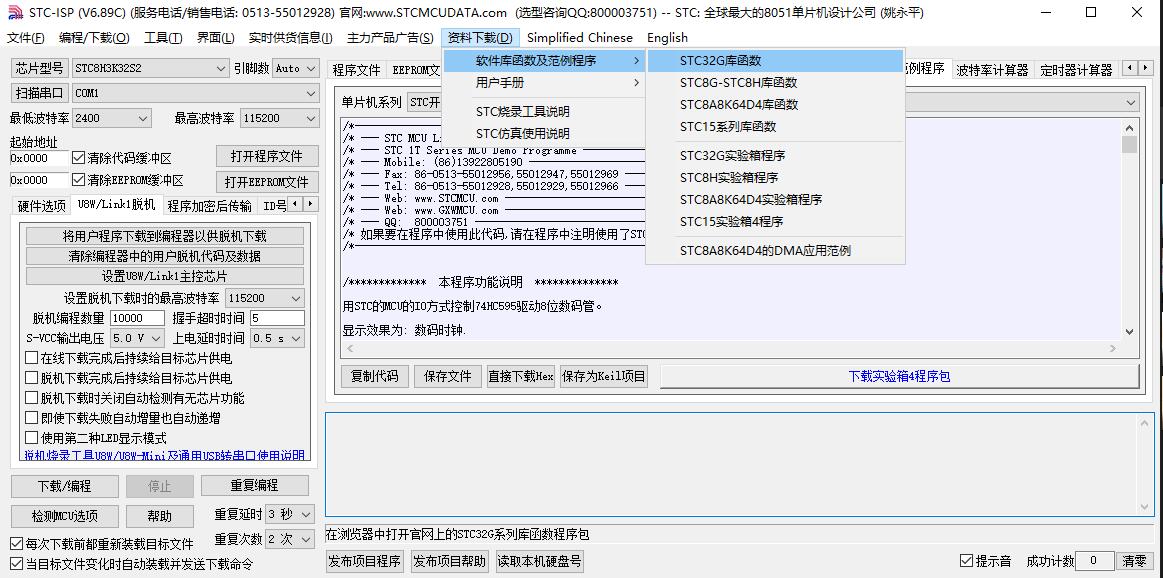Choose STC15实验箱4程序 submenu entry
This screenshot has height=578, width=1163.
click(775, 221)
